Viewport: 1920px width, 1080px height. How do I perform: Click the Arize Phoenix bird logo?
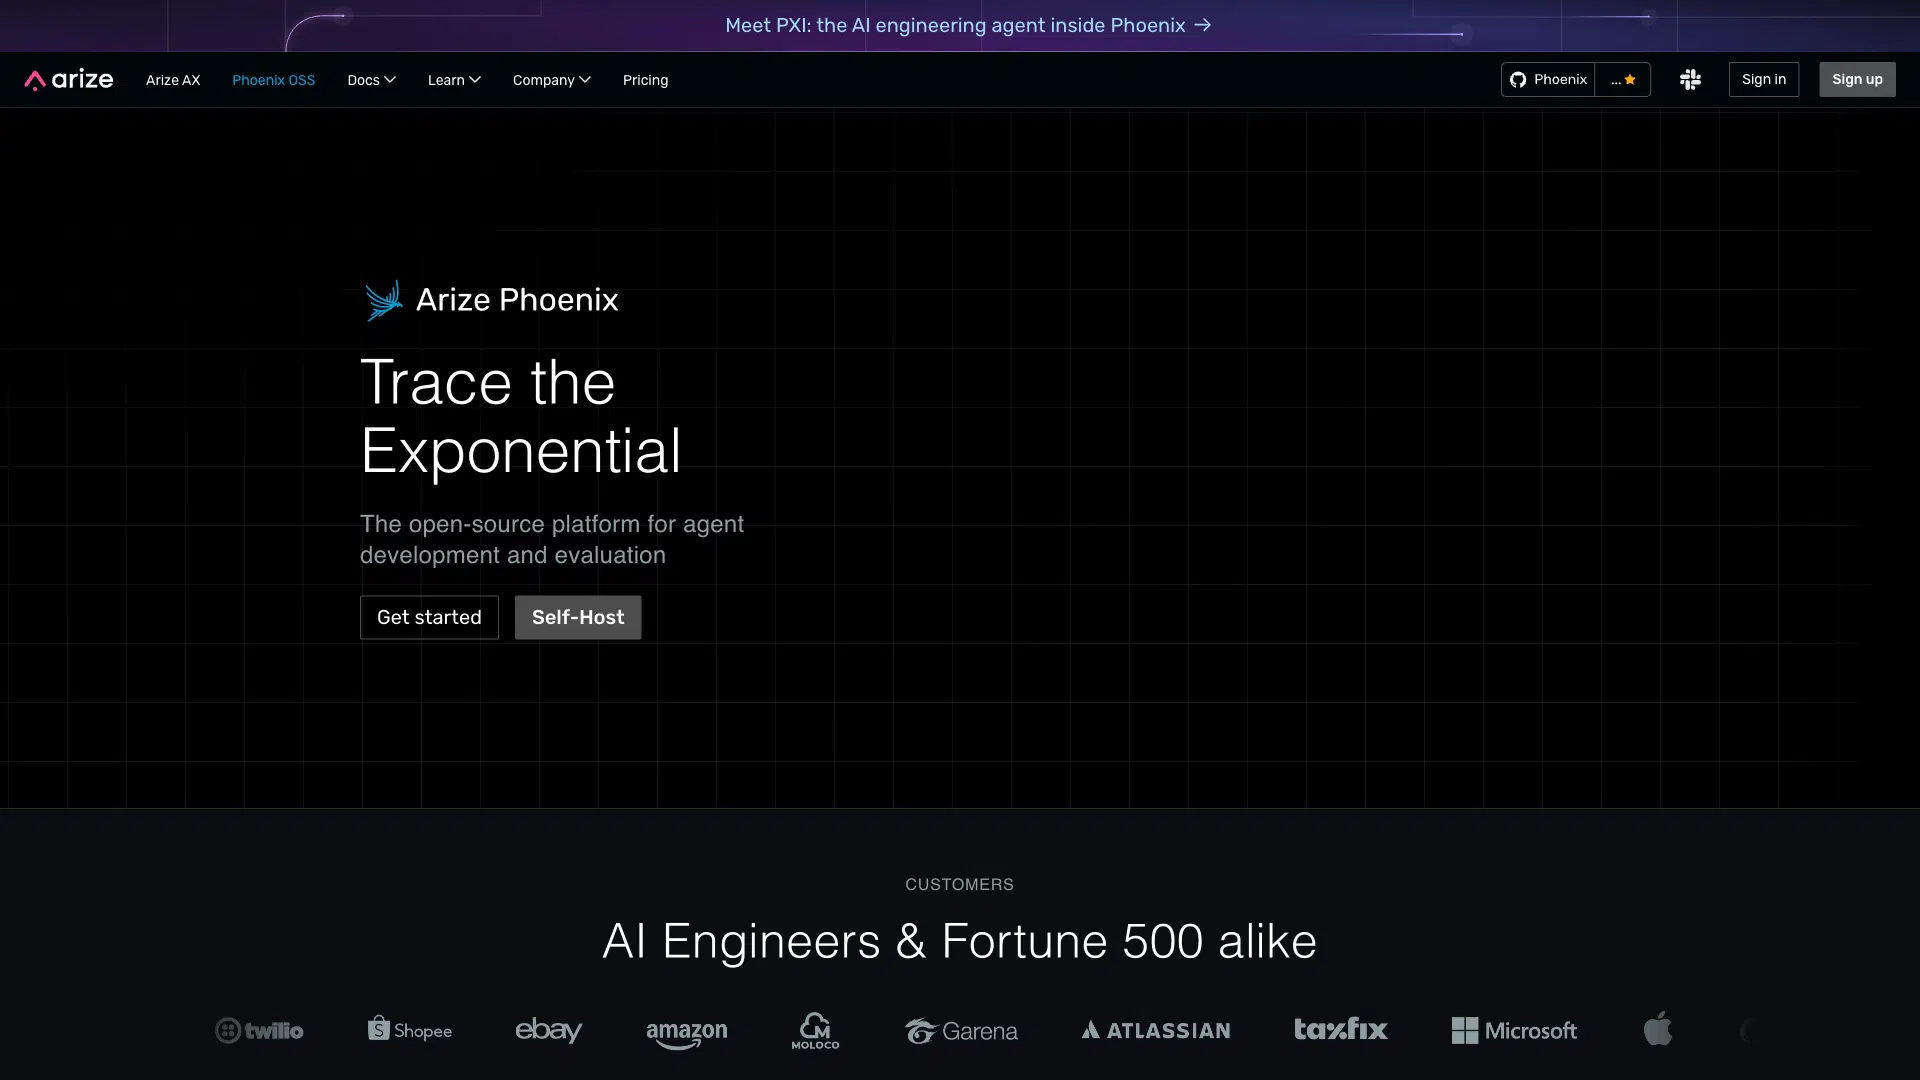383,300
